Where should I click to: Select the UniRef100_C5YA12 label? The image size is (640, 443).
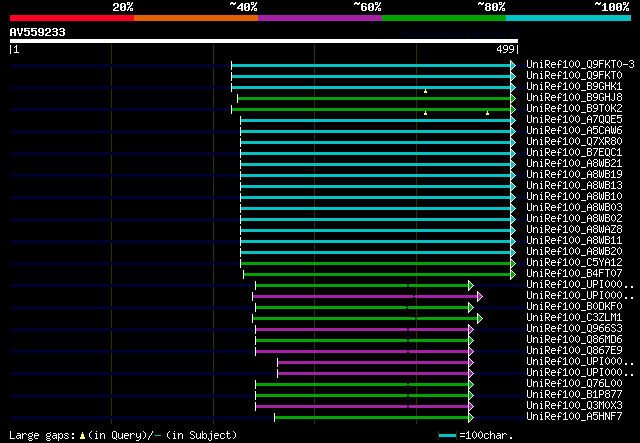point(574,263)
